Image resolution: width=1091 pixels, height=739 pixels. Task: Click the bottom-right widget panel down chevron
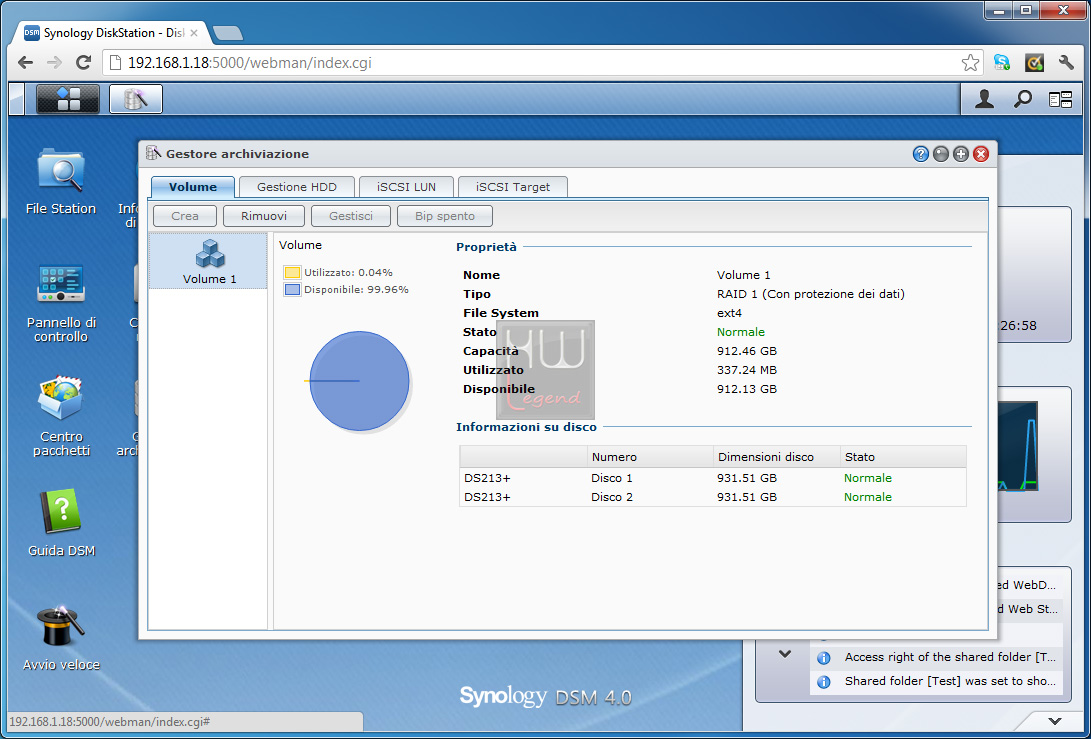point(1055,721)
